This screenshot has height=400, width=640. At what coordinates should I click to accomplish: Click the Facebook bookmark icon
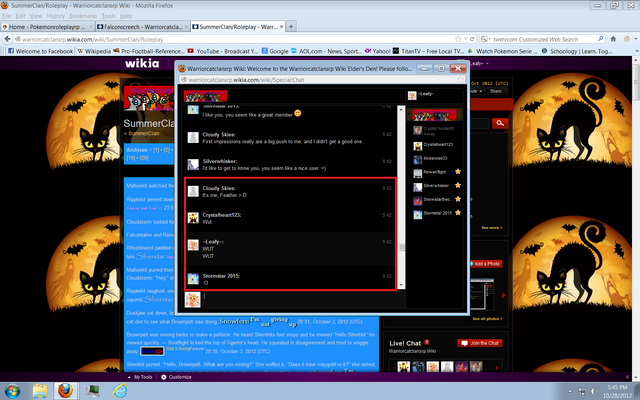coord(11,51)
